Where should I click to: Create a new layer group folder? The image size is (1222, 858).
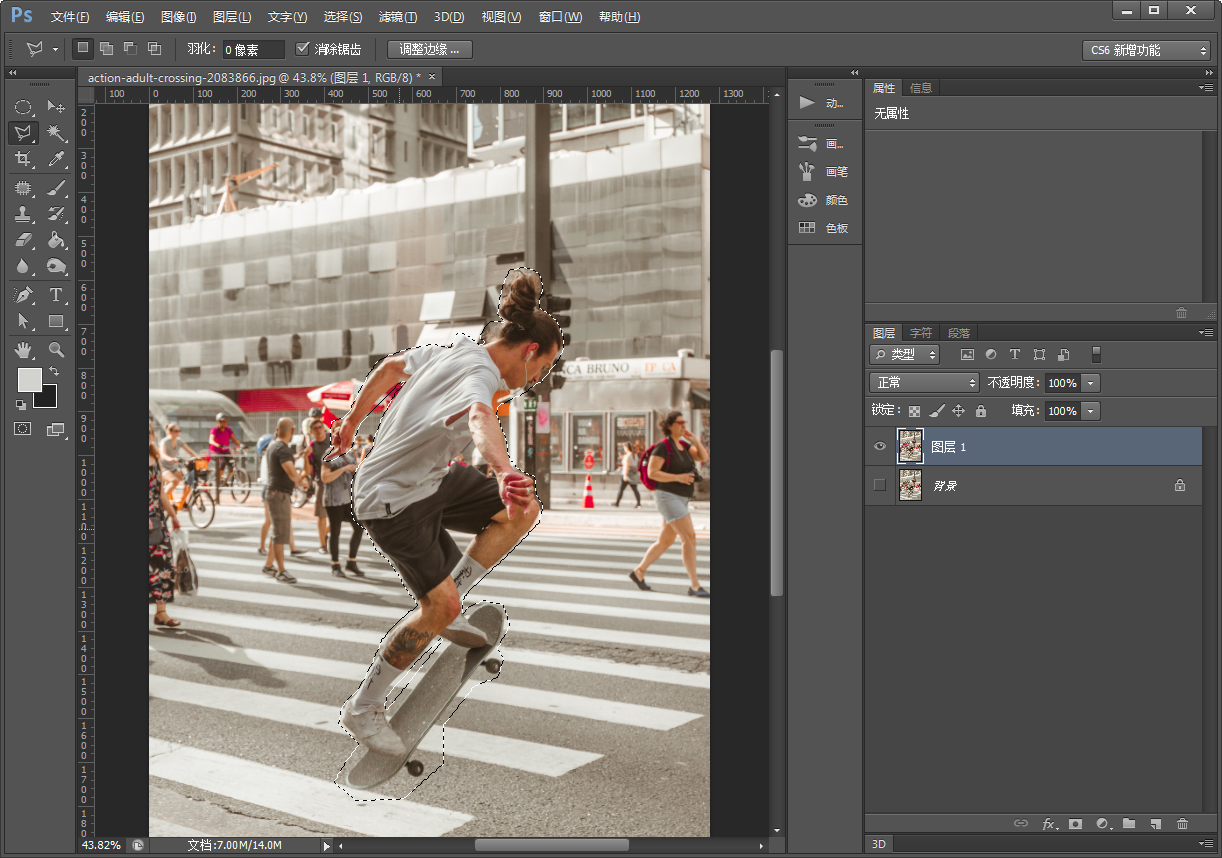coord(1129,824)
